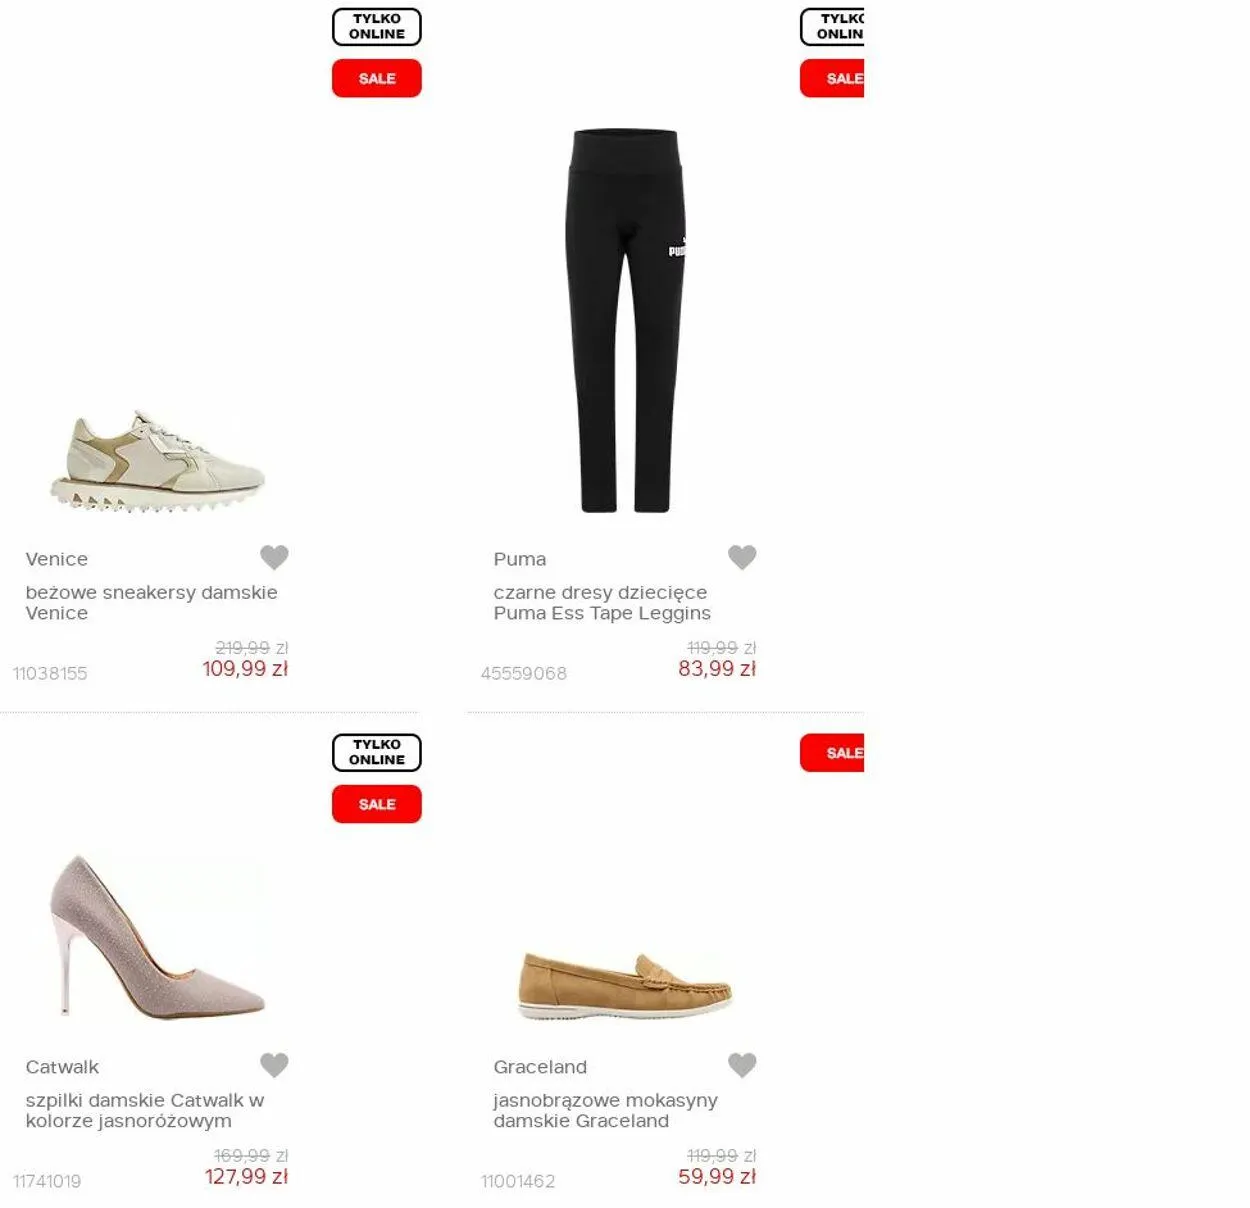The width and height of the screenshot is (1250, 1208).
Task: Click the SALE badge above Catwalk stilettos
Action: (377, 804)
